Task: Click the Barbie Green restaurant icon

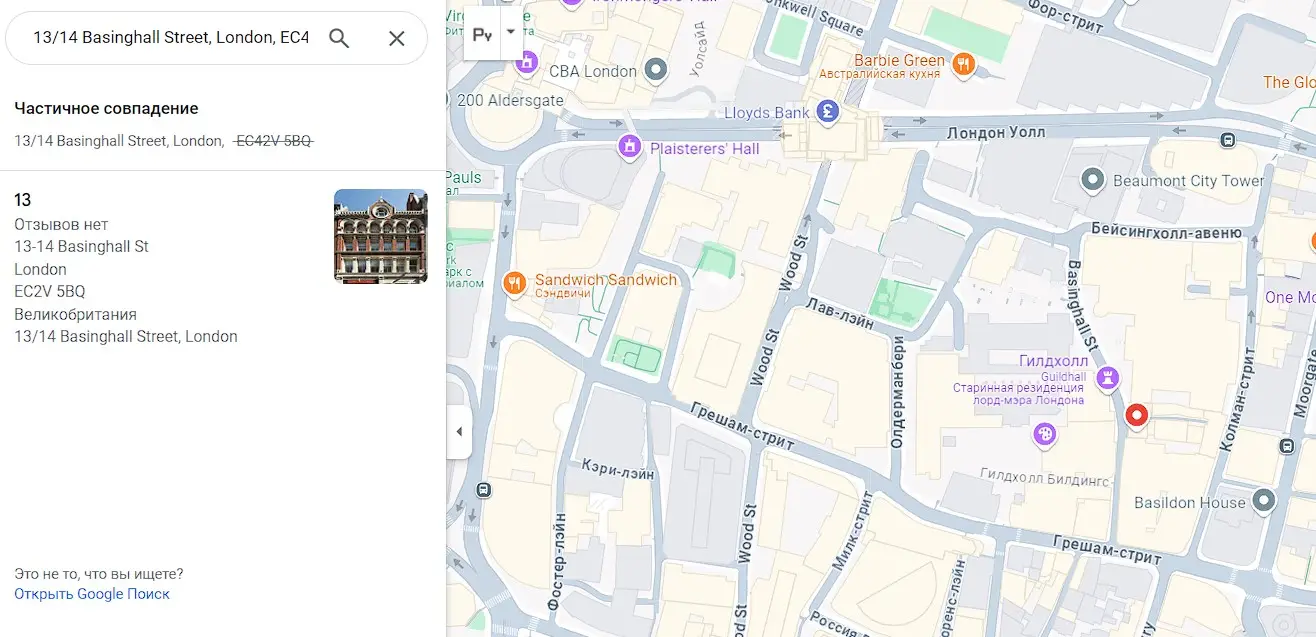Action: (x=963, y=64)
